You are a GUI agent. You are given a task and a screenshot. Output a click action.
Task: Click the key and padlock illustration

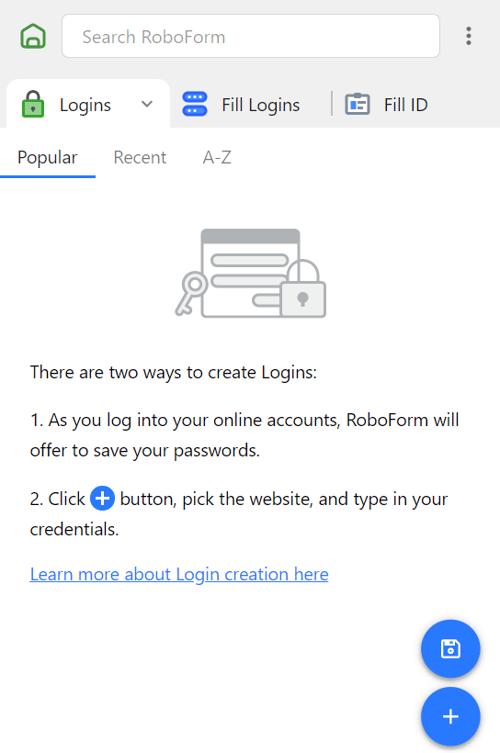[250, 273]
